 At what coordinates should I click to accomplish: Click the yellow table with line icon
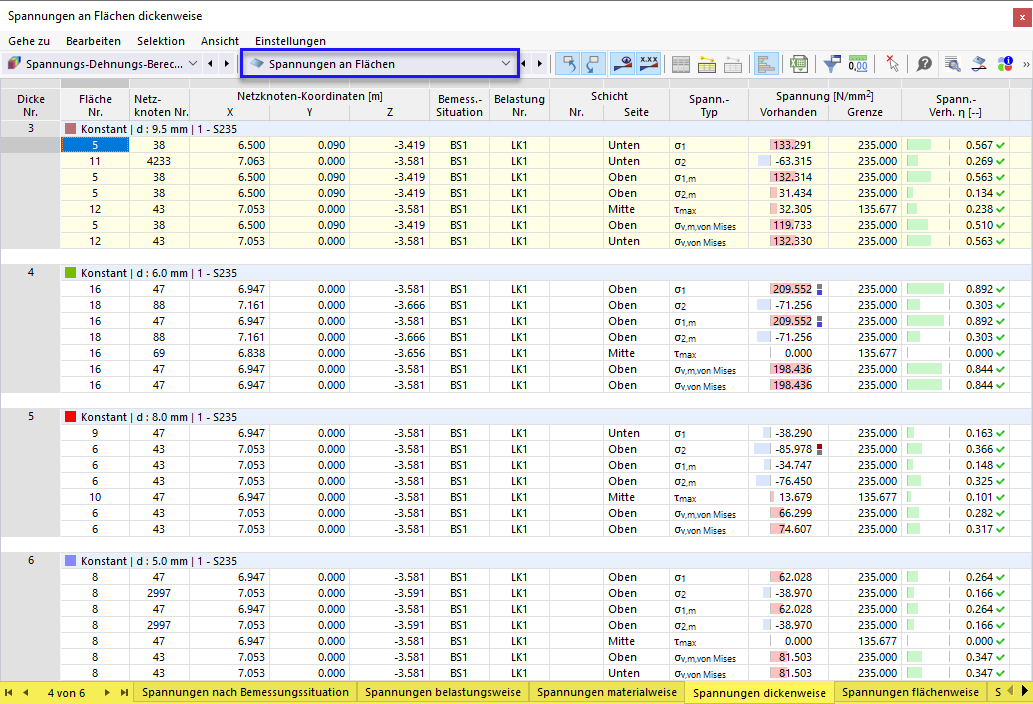(707, 64)
